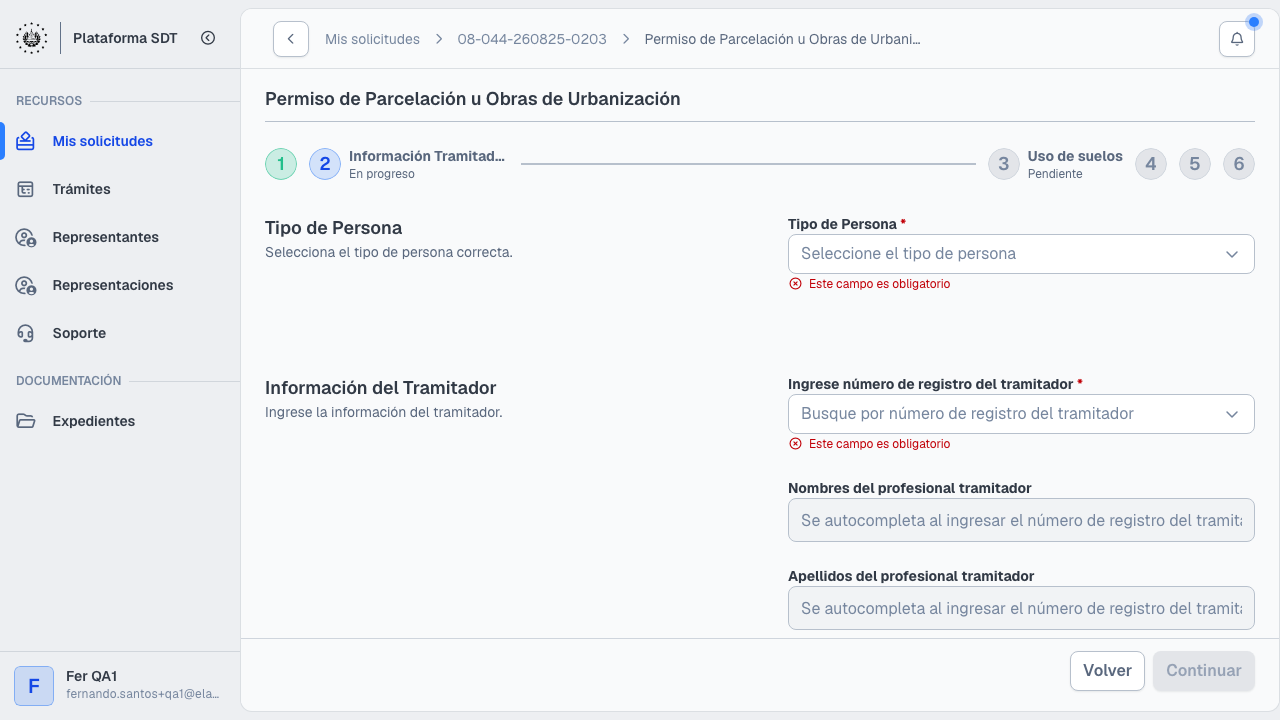The image size is (1280, 720).
Task: Open Soporte in the sidebar
Action: (x=120, y=333)
